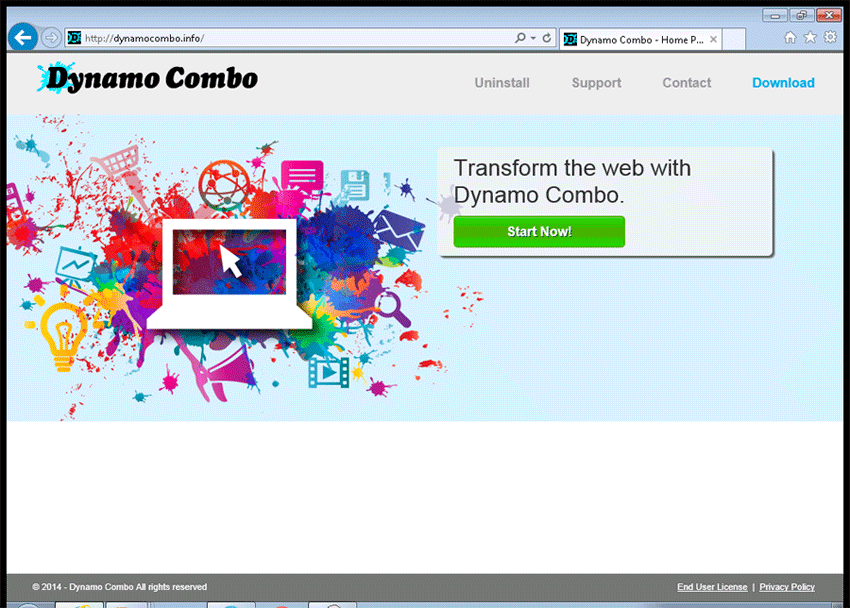Click the forward navigation arrow
850x608 pixels.
click(50, 38)
